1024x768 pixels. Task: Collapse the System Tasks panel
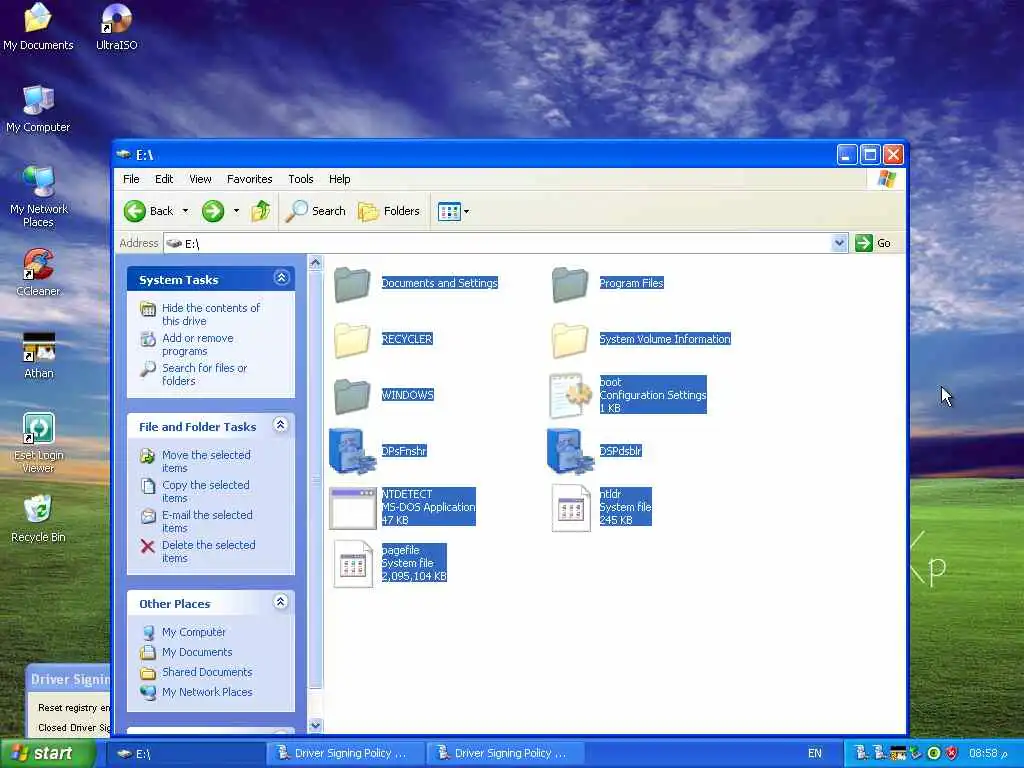(x=281, y=278)
